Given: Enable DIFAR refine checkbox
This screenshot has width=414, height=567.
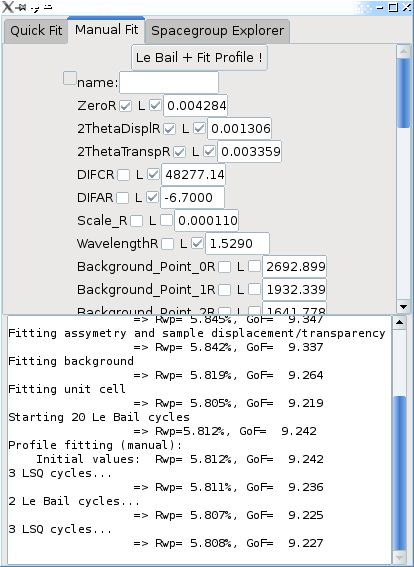Looking at the screenshot, I should 123,198.
